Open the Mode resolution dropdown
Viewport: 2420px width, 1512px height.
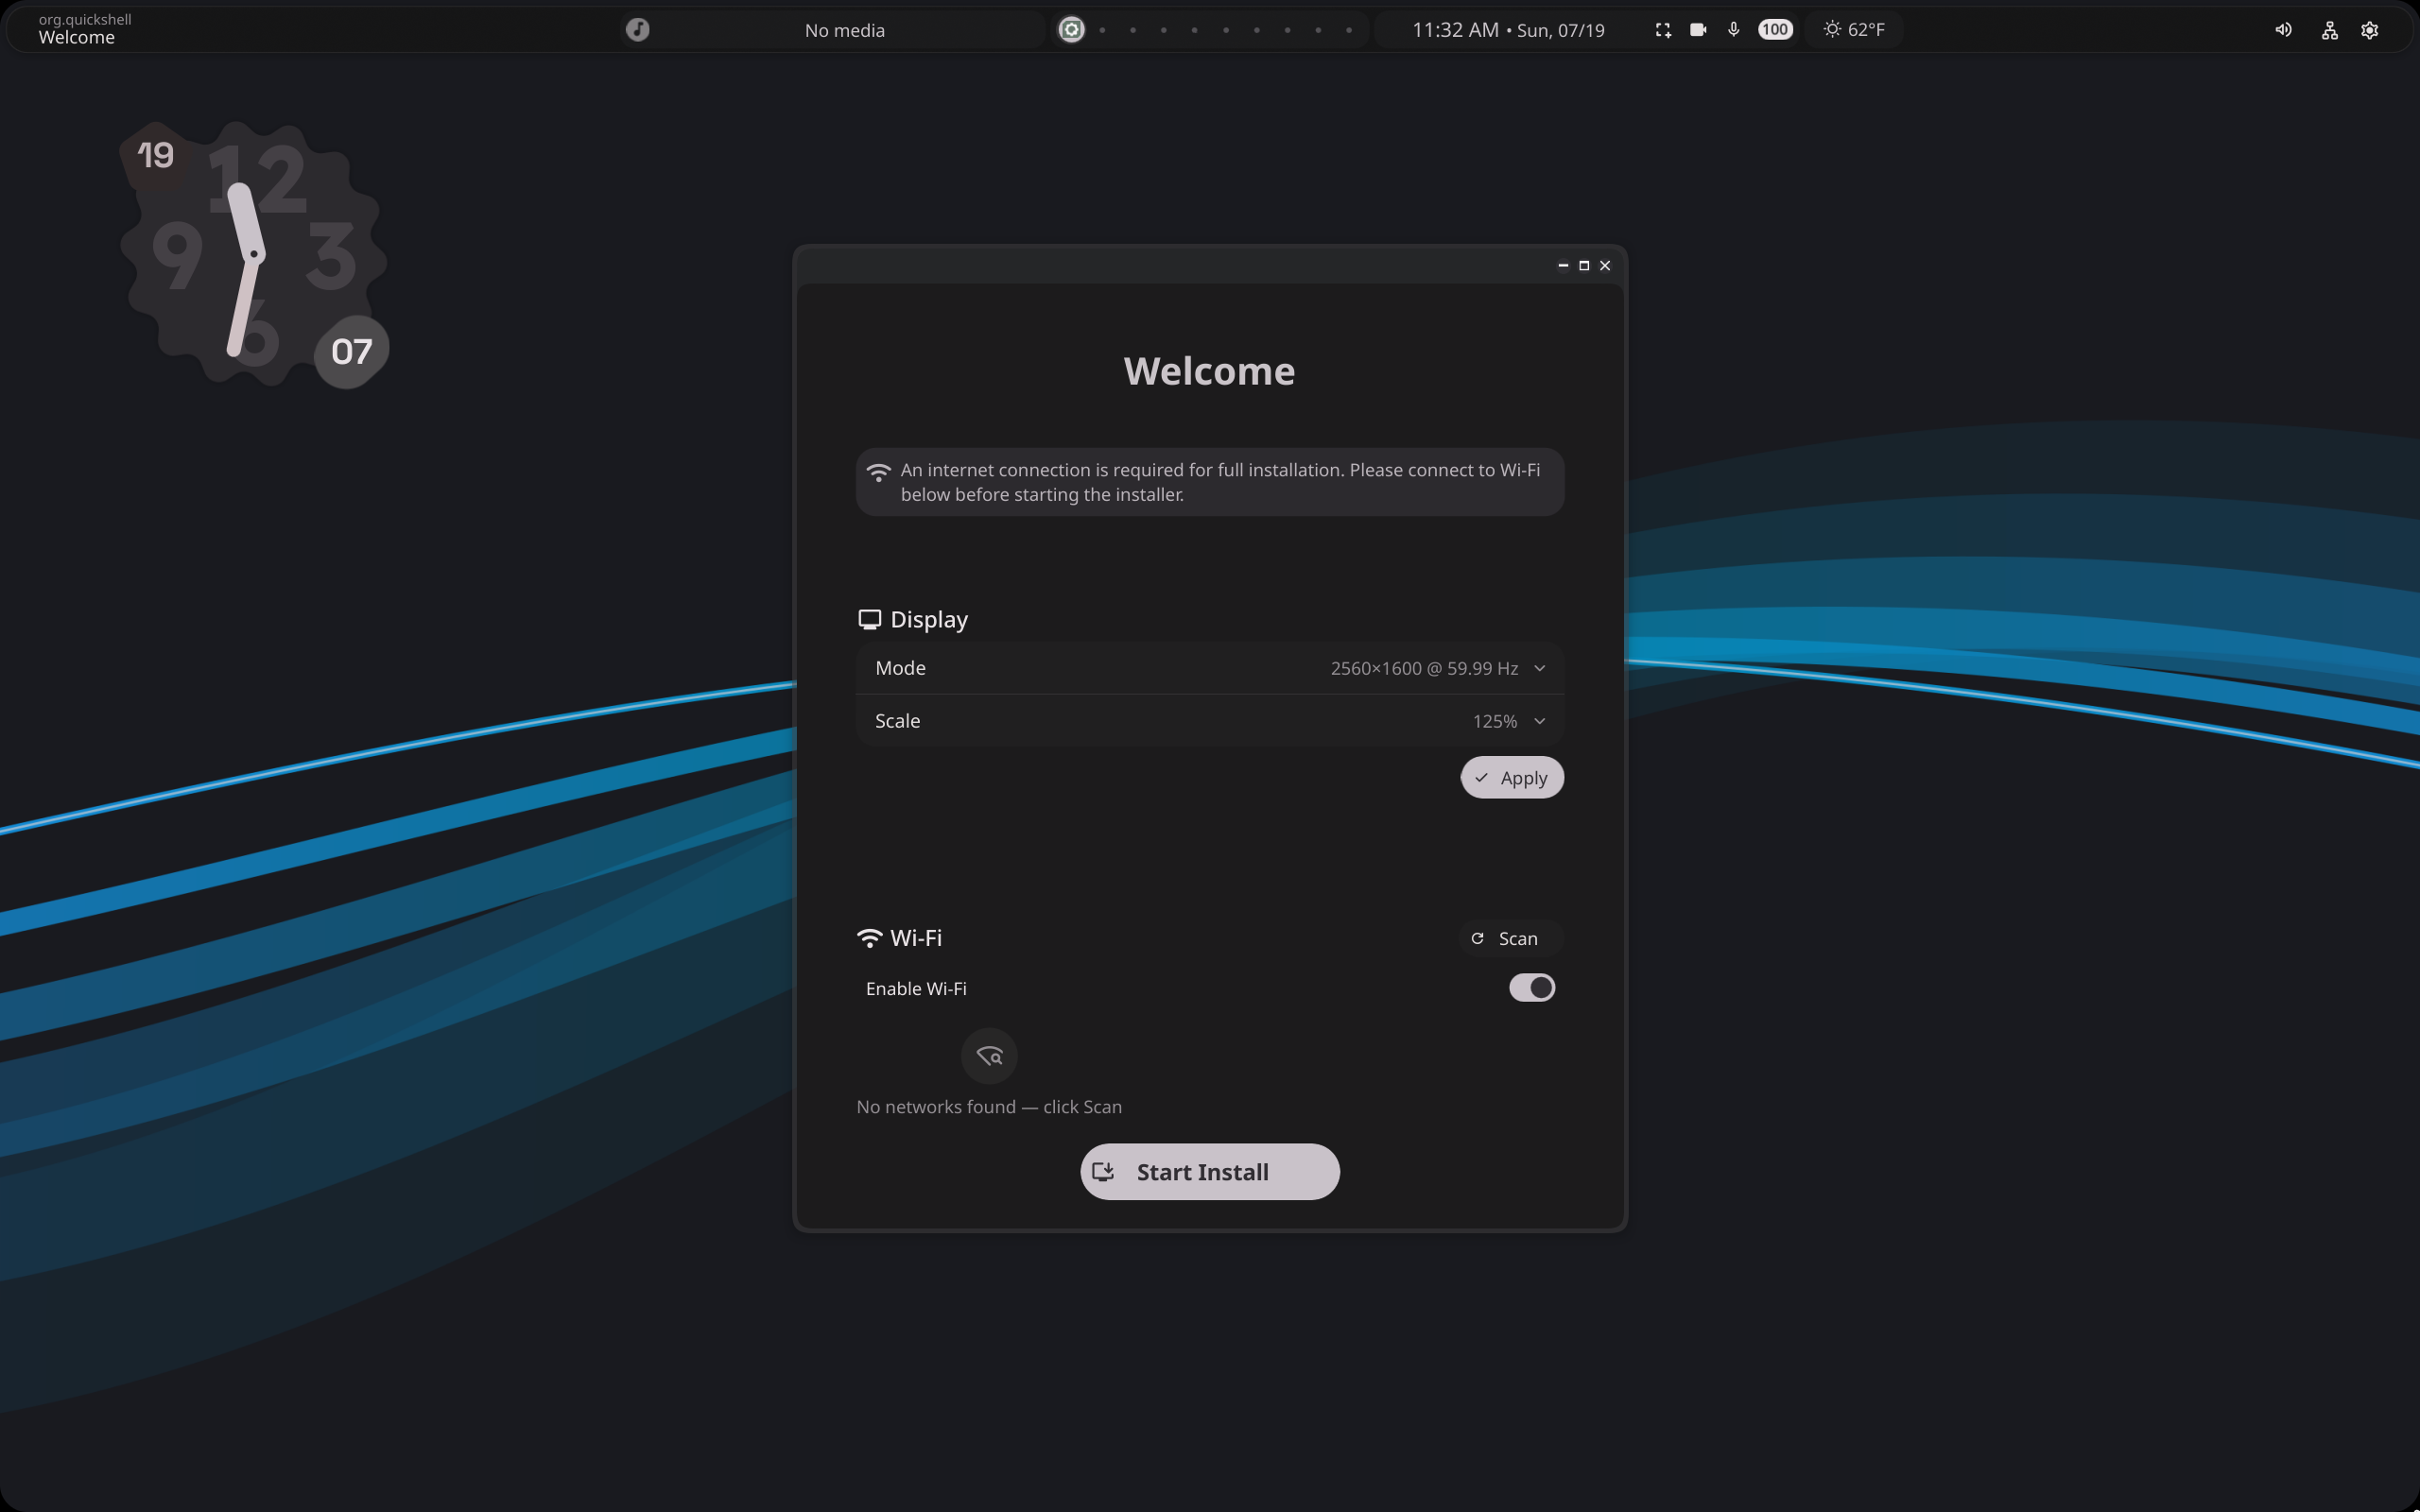click(1210, 668)
